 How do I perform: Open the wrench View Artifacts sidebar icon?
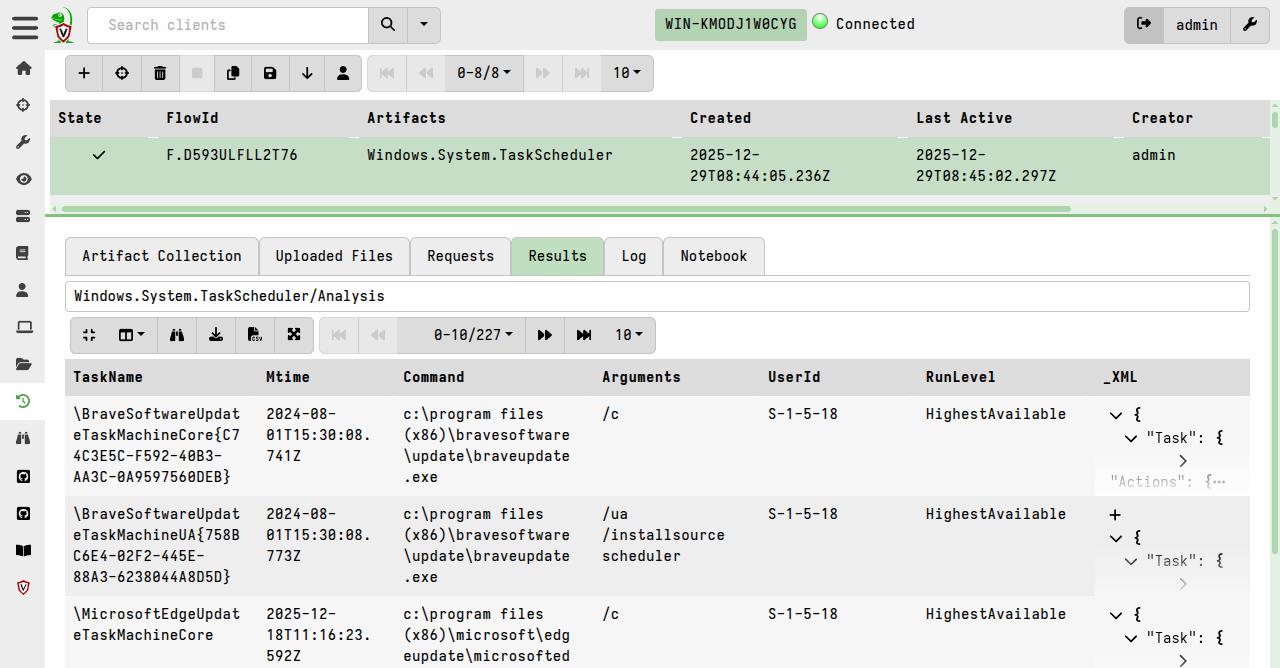23,142
